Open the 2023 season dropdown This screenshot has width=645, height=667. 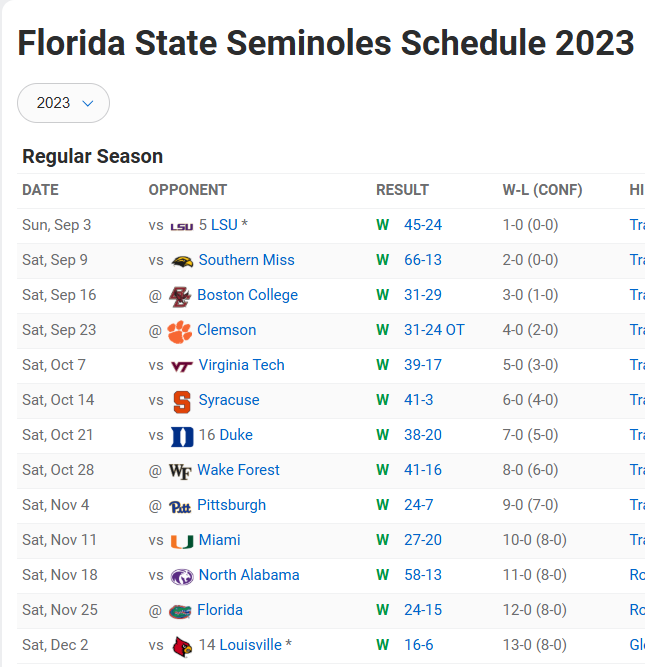point(63,103)
